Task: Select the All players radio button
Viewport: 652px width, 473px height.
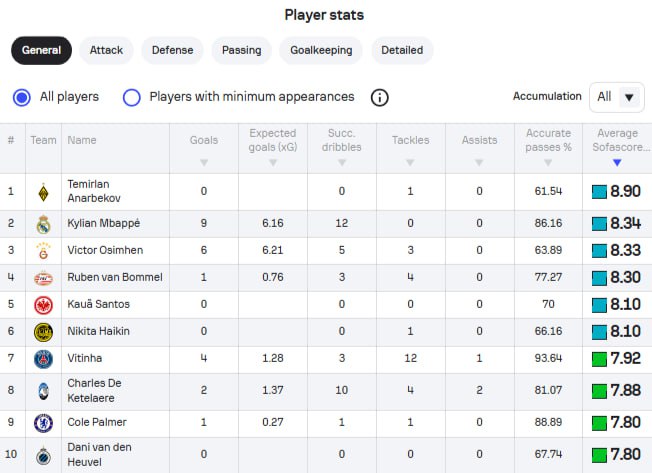Action: (22, 97)
